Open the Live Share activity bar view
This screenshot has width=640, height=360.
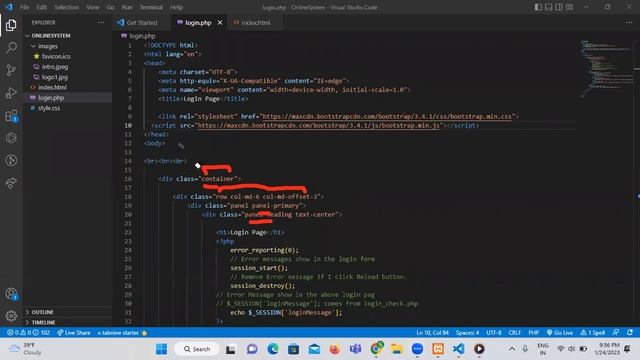pos(11,183)
